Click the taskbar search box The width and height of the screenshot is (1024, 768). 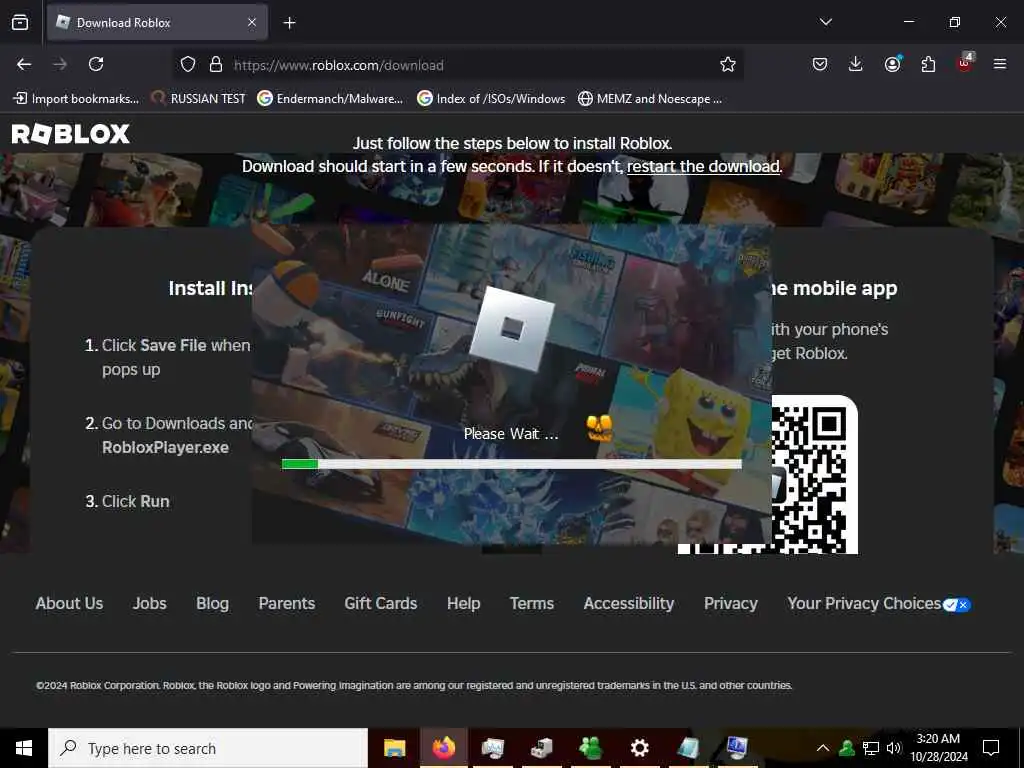[x=208, y=748]
